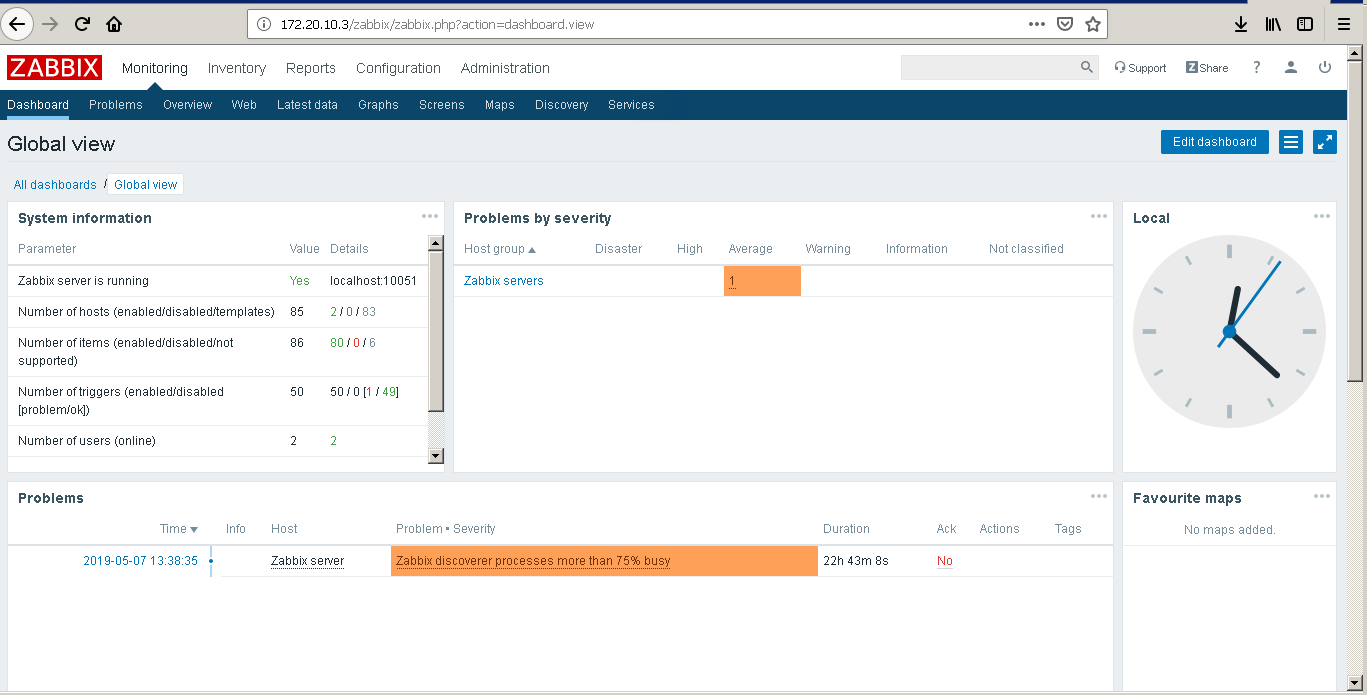Click the site information icon in URL bar
This screenshot has width=1367, height=695.
[x=264, y=24]
